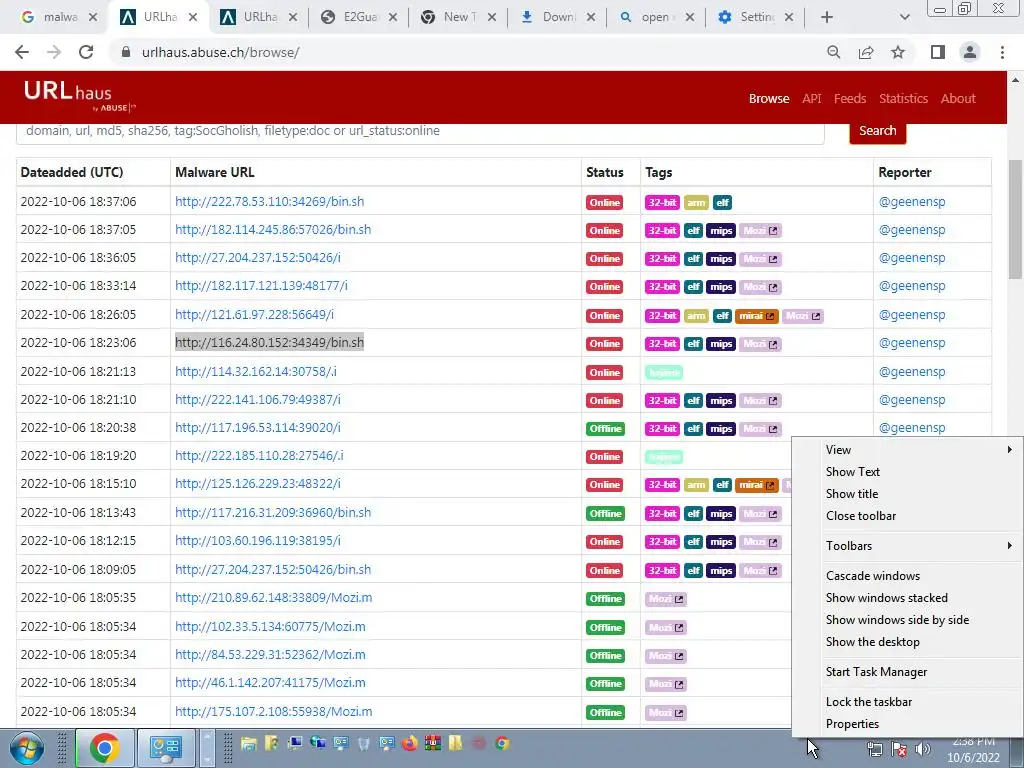Screen dimensions: 1024x768
Task: Click the Windows Start orb
Action: (27, 748)
